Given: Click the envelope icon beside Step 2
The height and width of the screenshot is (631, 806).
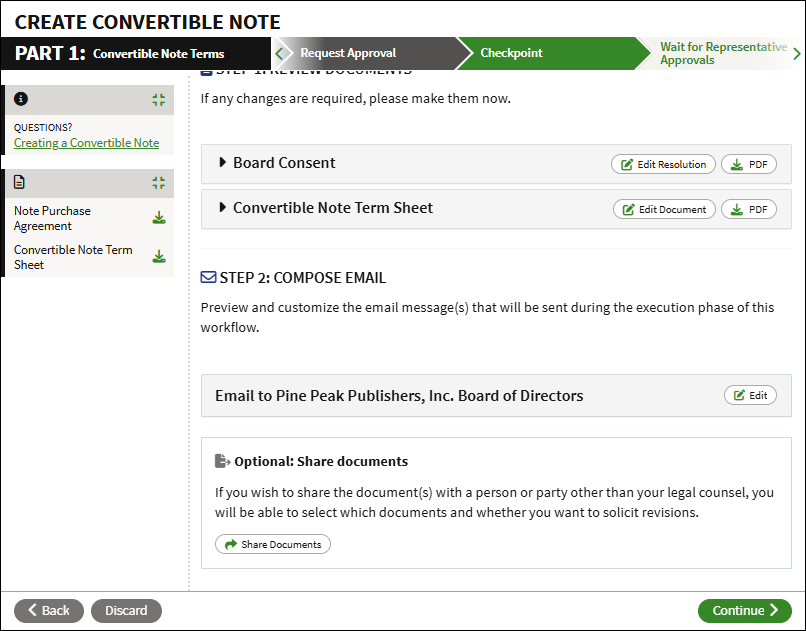Looking at the screenshot, I should point(208,277).
